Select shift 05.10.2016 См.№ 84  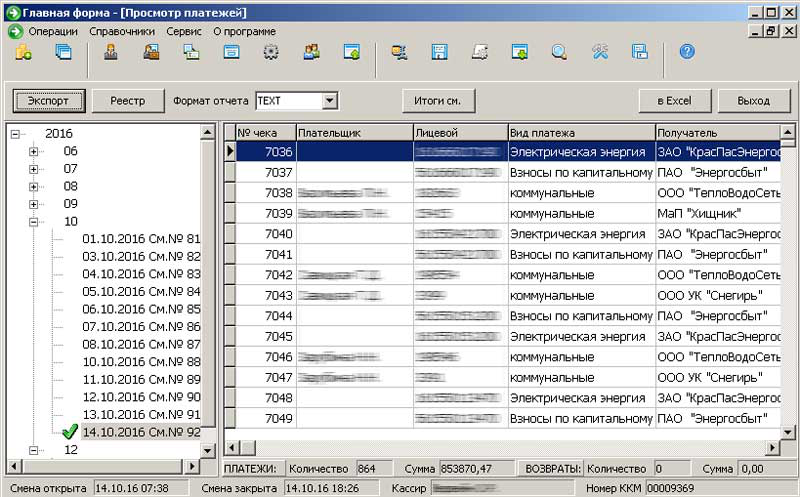click(141, 292)
